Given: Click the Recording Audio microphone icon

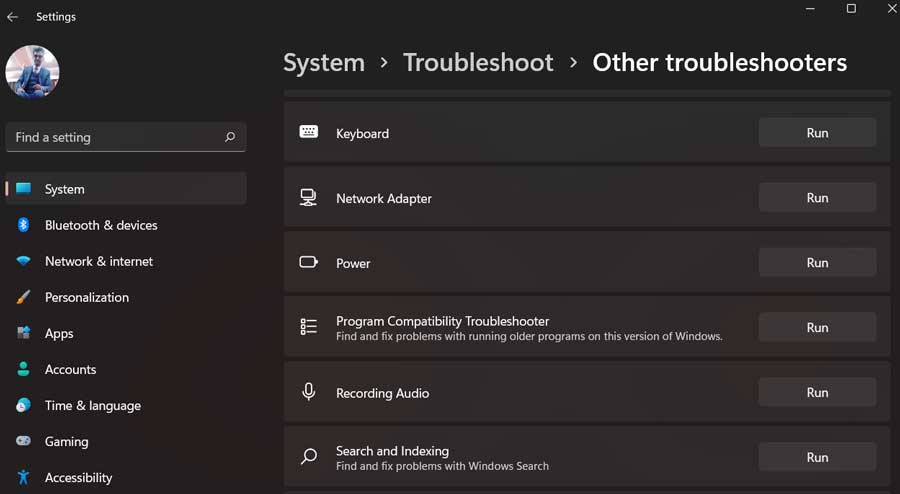Looking at the screenshot, I should (x=309, y=391).
